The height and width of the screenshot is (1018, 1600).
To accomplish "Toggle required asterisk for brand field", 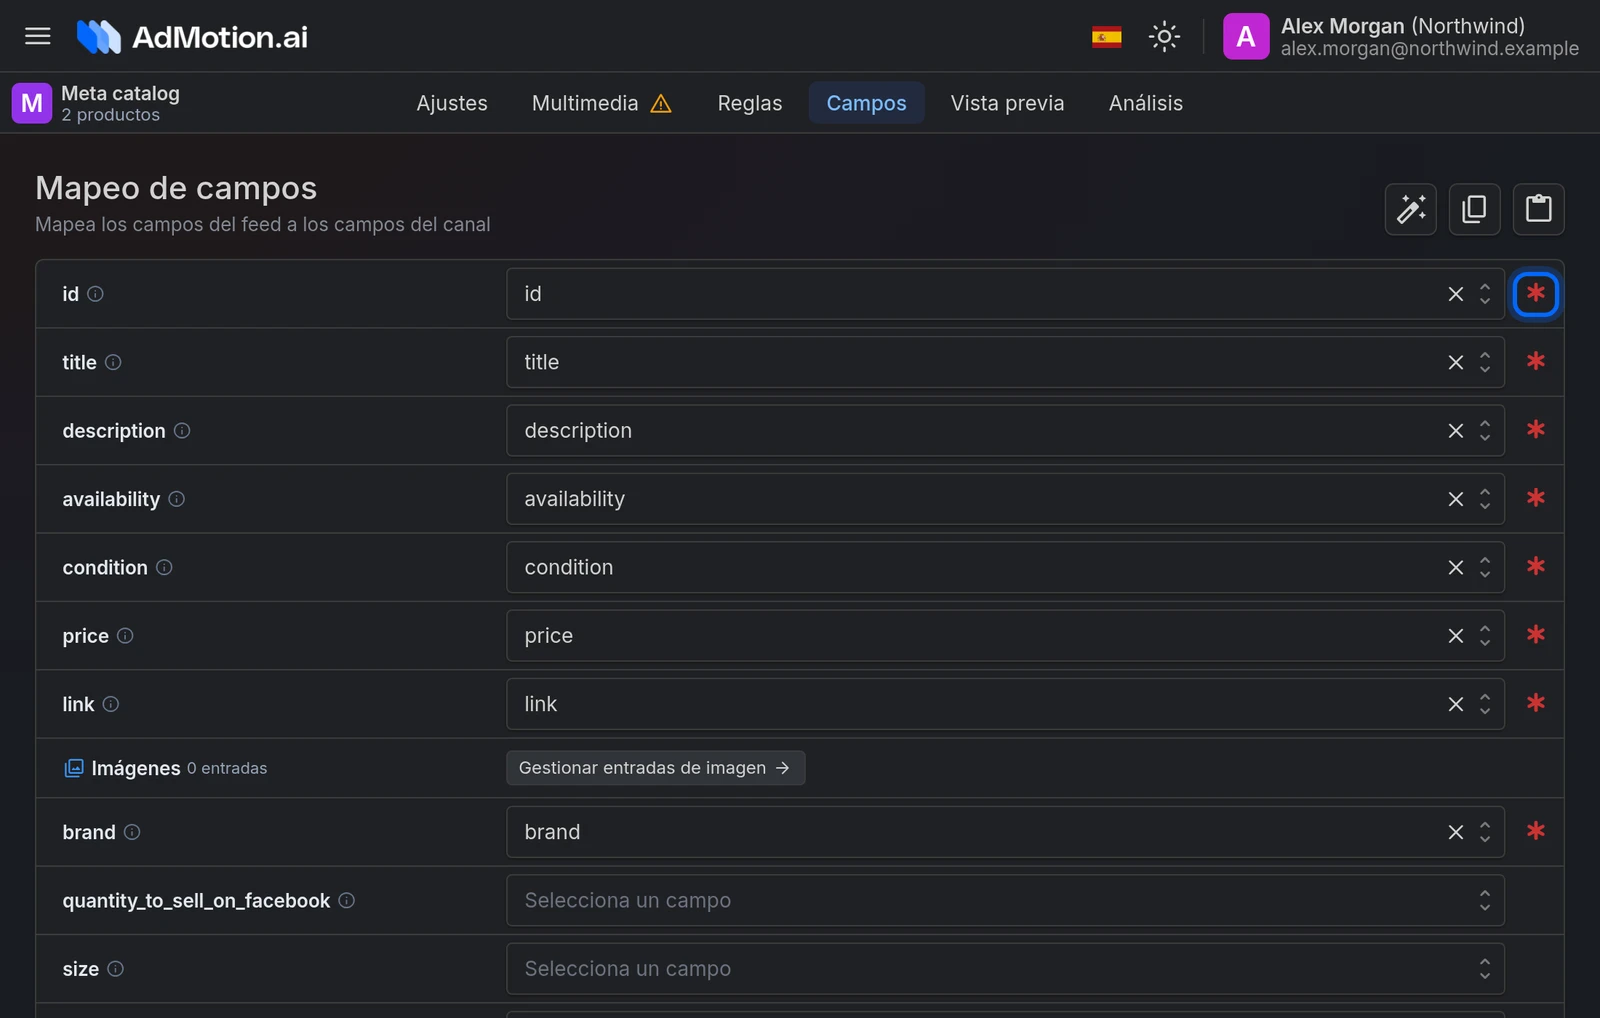I will point(1536,831).
